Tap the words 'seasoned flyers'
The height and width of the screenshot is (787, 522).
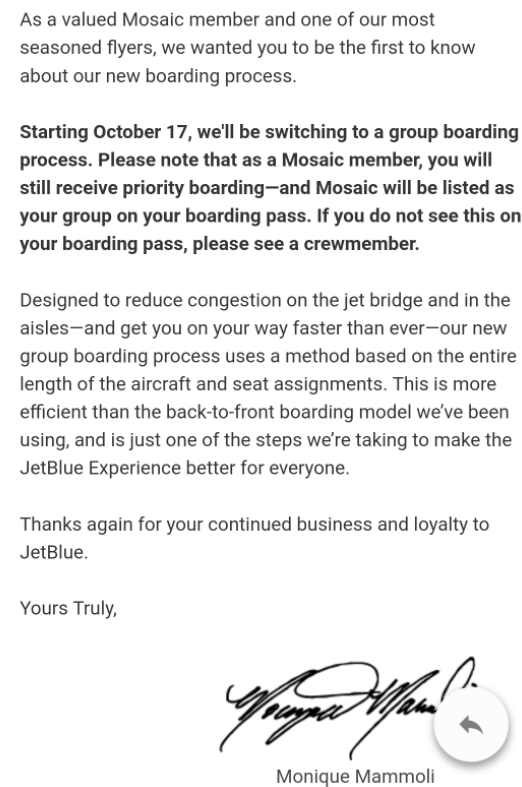[86, 48]
